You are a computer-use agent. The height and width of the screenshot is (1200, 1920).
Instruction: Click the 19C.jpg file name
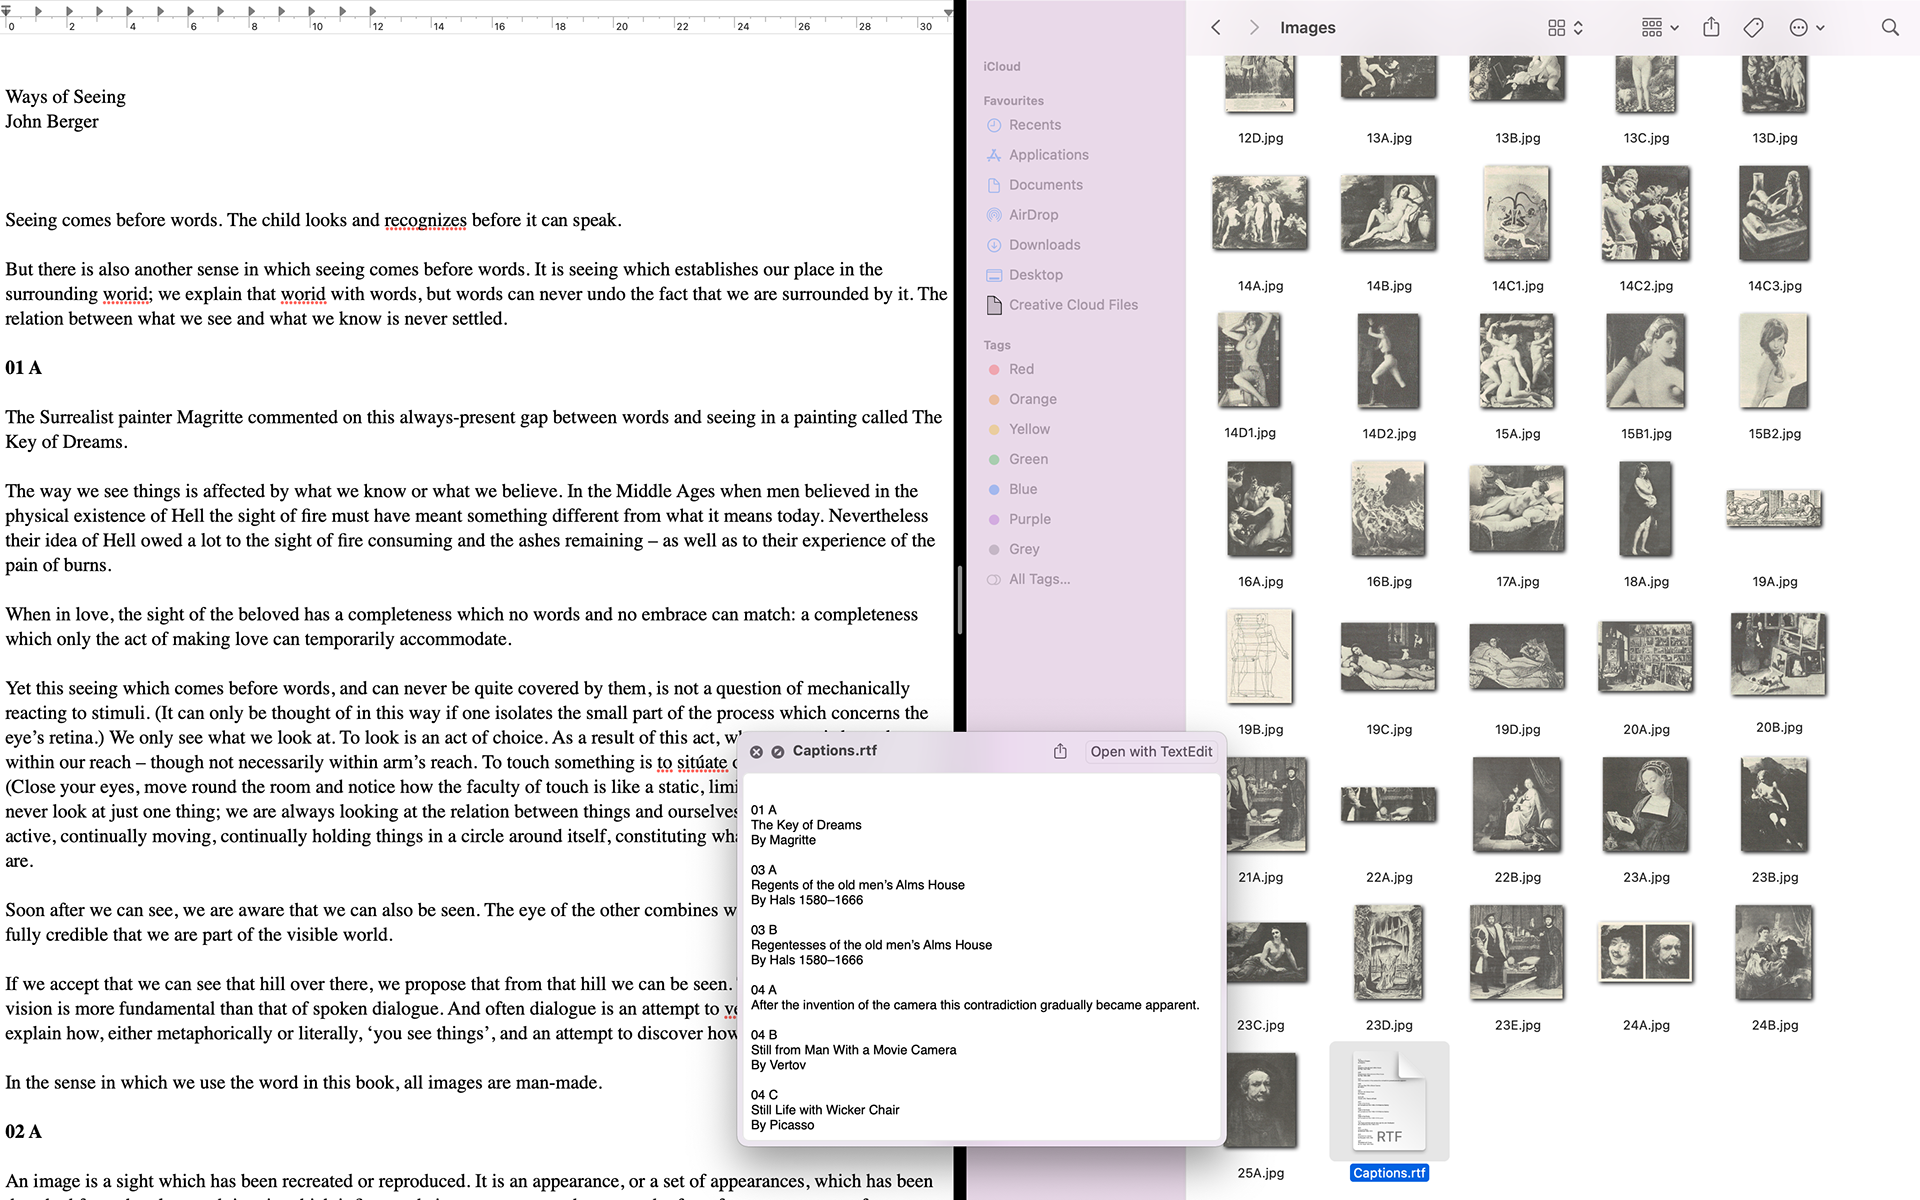[x=1389, y=729]
